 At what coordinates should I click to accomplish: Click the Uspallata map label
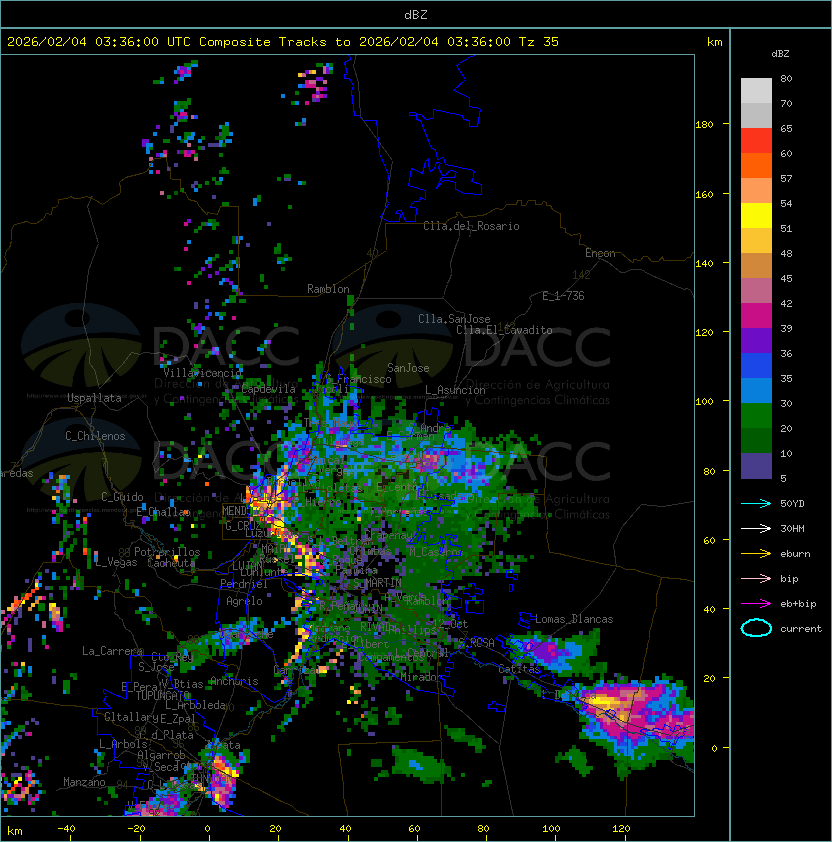click(95, 398)
